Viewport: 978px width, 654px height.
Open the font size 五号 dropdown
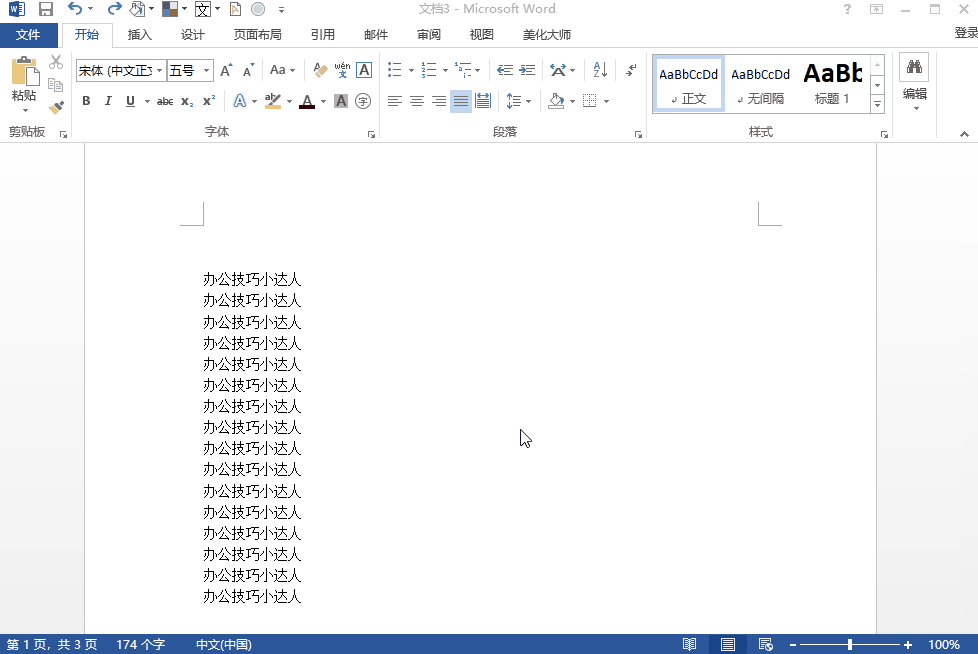[207, 70]
